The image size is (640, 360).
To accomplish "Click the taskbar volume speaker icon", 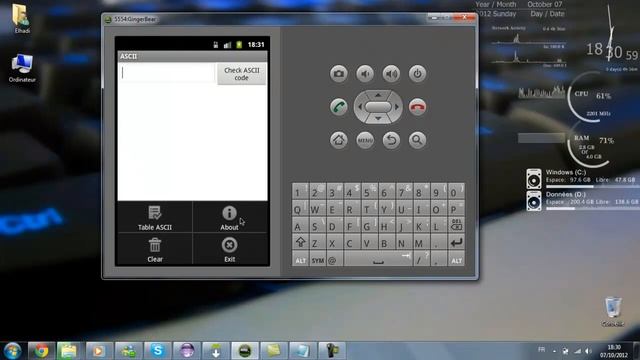I will click(588, 351).
